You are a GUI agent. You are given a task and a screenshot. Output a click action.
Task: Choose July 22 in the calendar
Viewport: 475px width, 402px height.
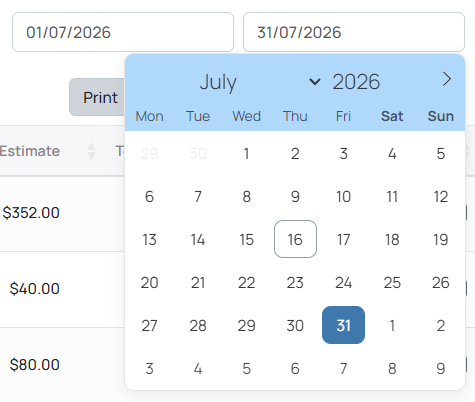click(x=246, y=283)
